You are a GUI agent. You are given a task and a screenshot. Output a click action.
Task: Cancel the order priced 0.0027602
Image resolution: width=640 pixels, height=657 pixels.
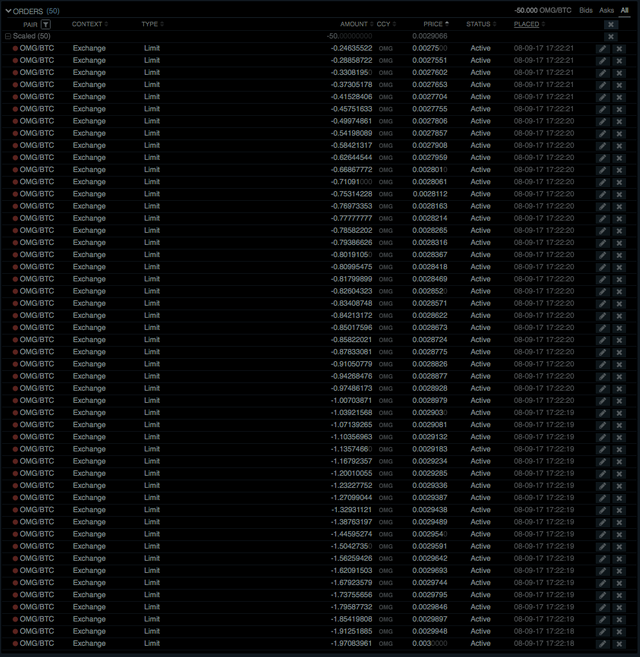coord(619,73)
